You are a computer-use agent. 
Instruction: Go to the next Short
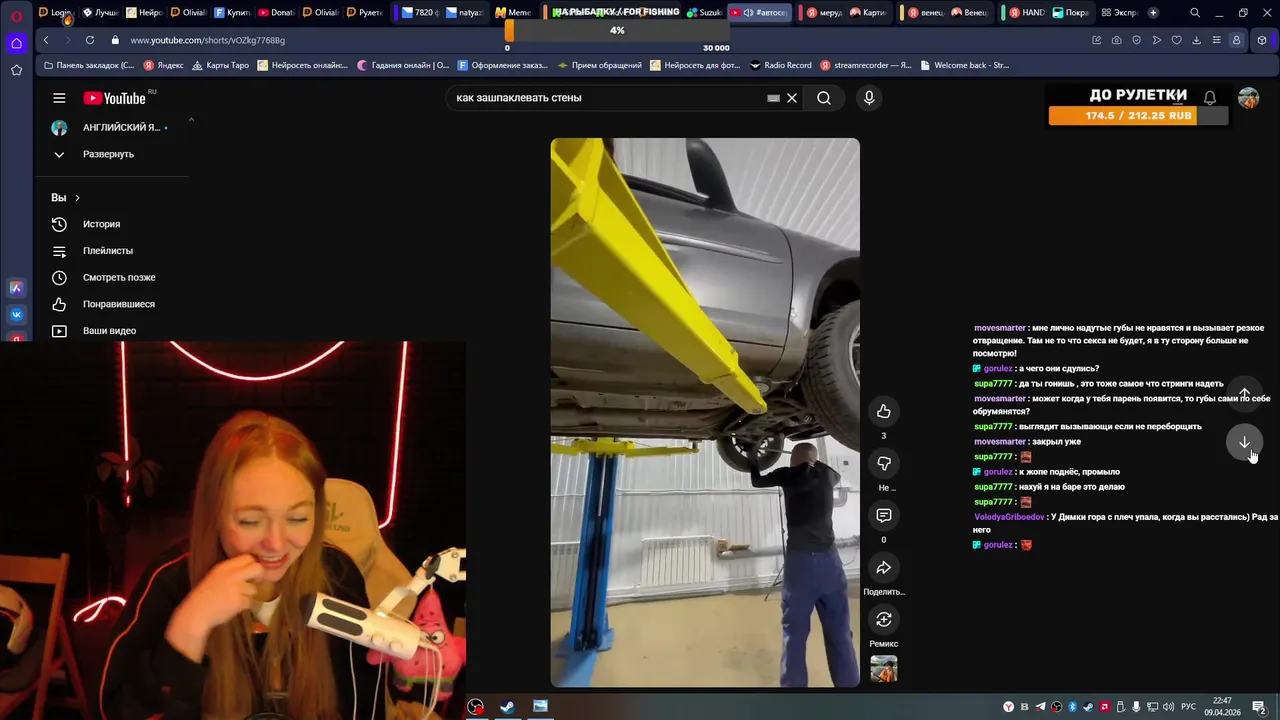[1244, 442]
